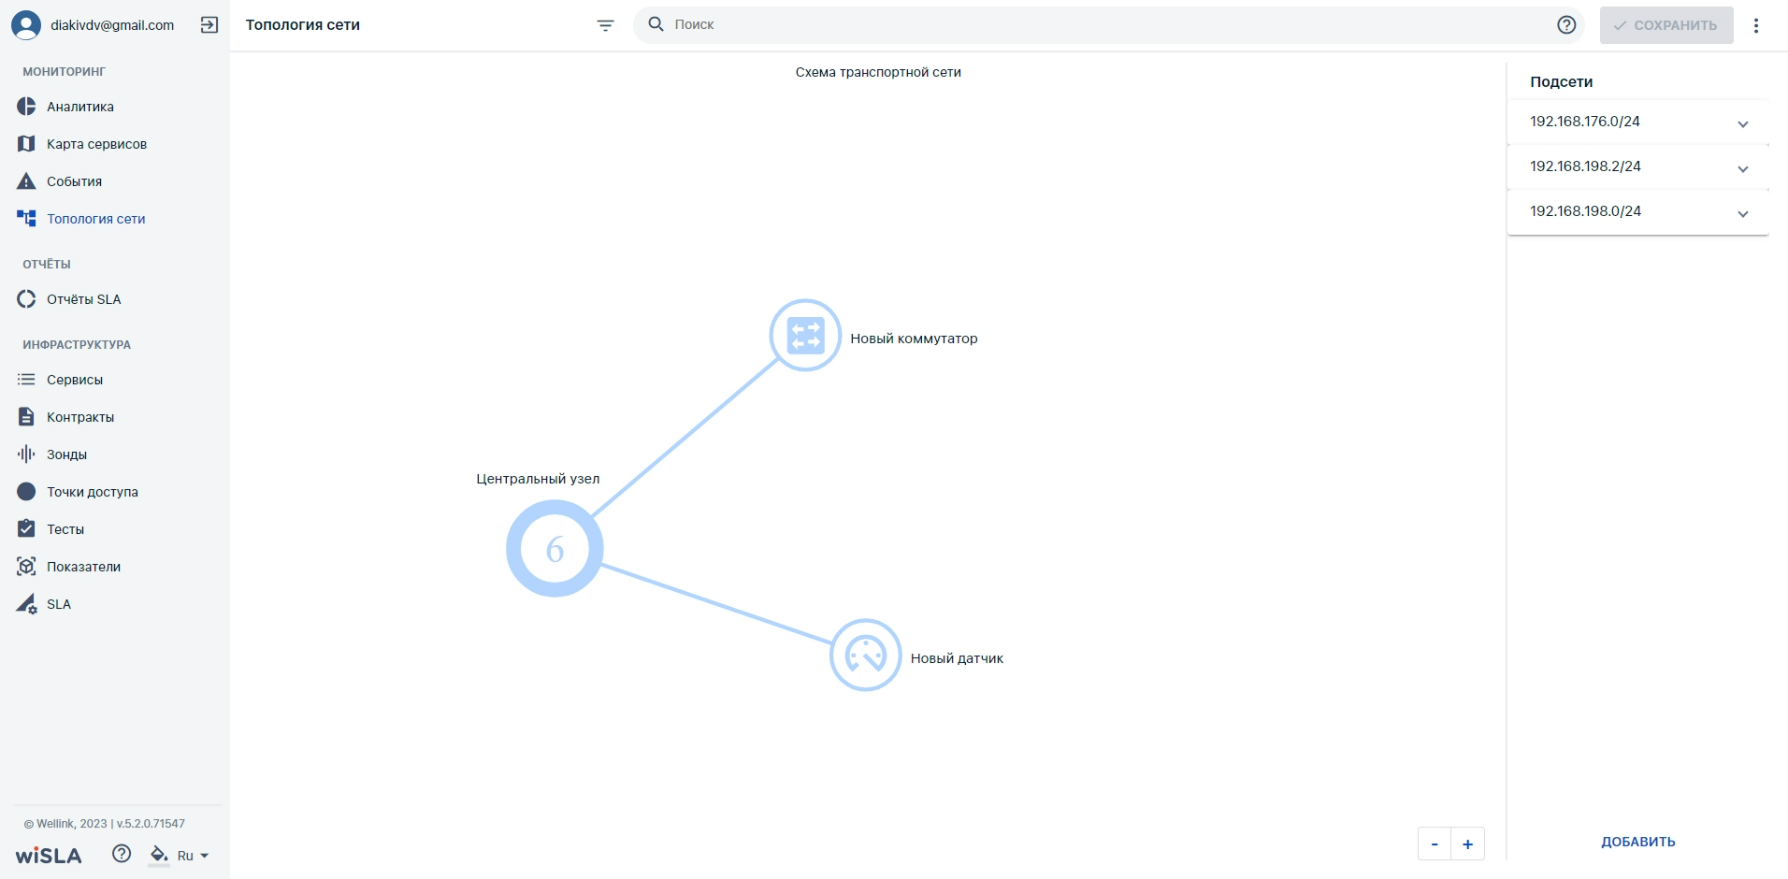
Task: Open the Ru language dropdown
Action: pyautogui.click(x=193, y=855)
